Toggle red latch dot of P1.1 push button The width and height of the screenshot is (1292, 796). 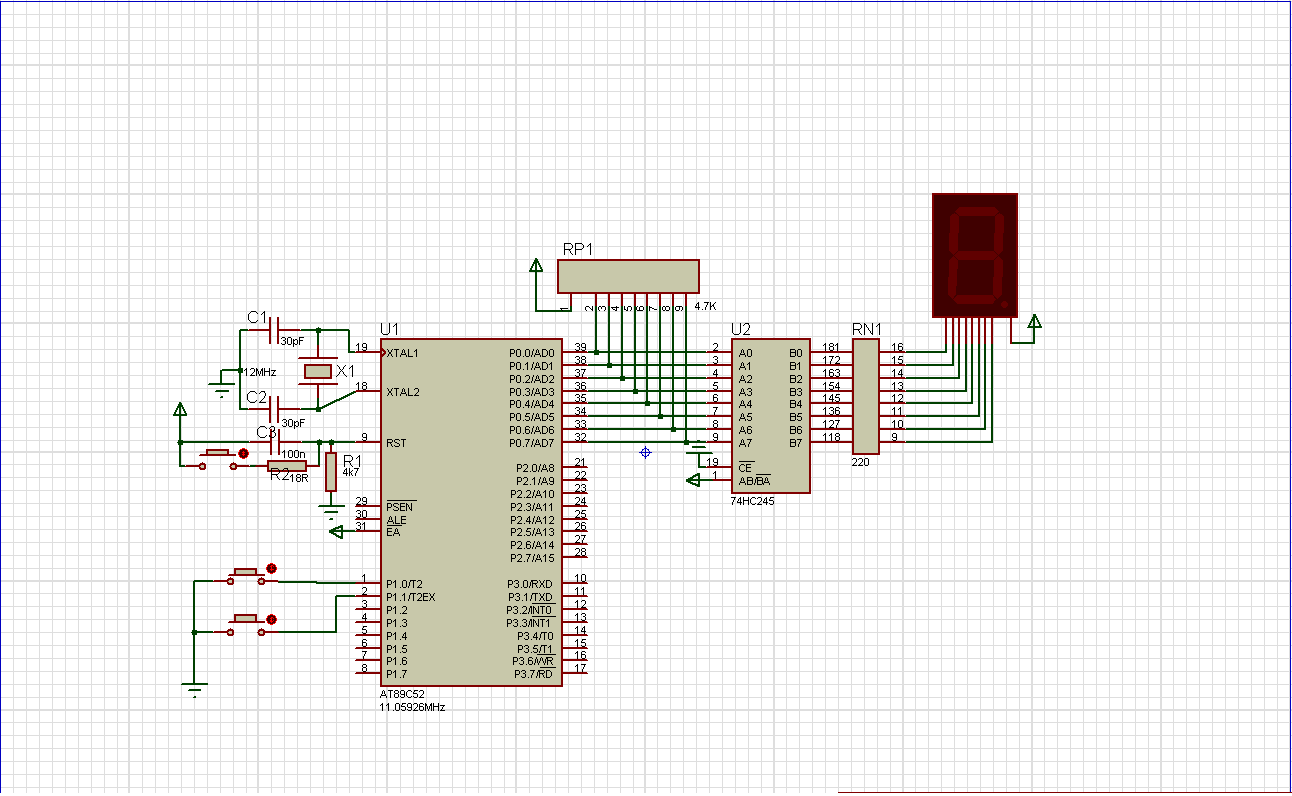tap(271, 620)
